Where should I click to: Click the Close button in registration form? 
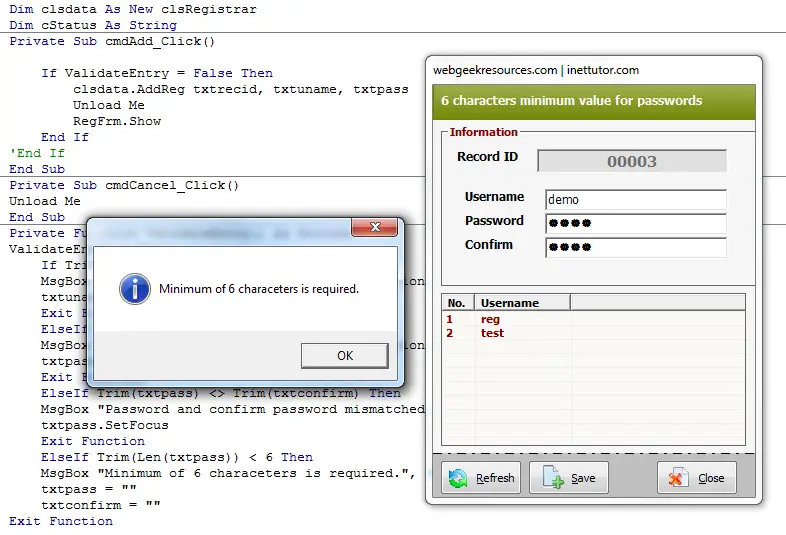click(x=697, y=478)
